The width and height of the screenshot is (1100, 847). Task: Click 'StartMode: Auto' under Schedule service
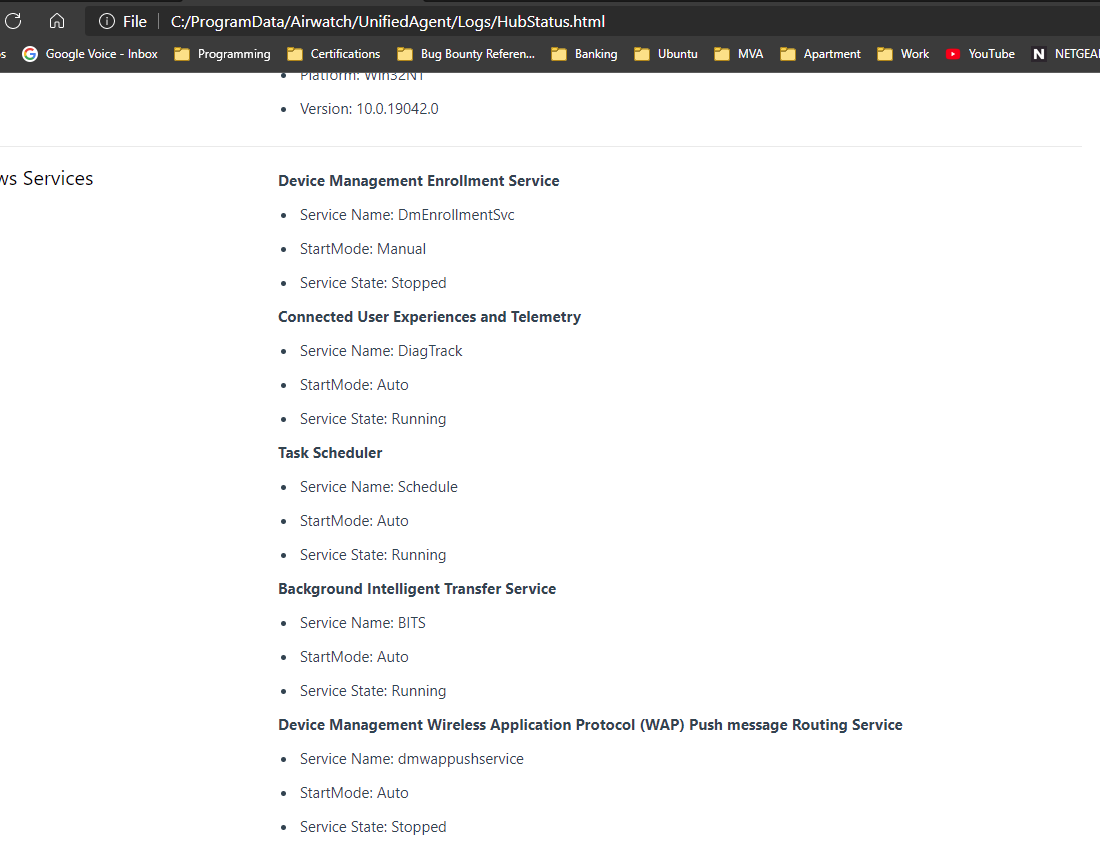click(354, 521)
